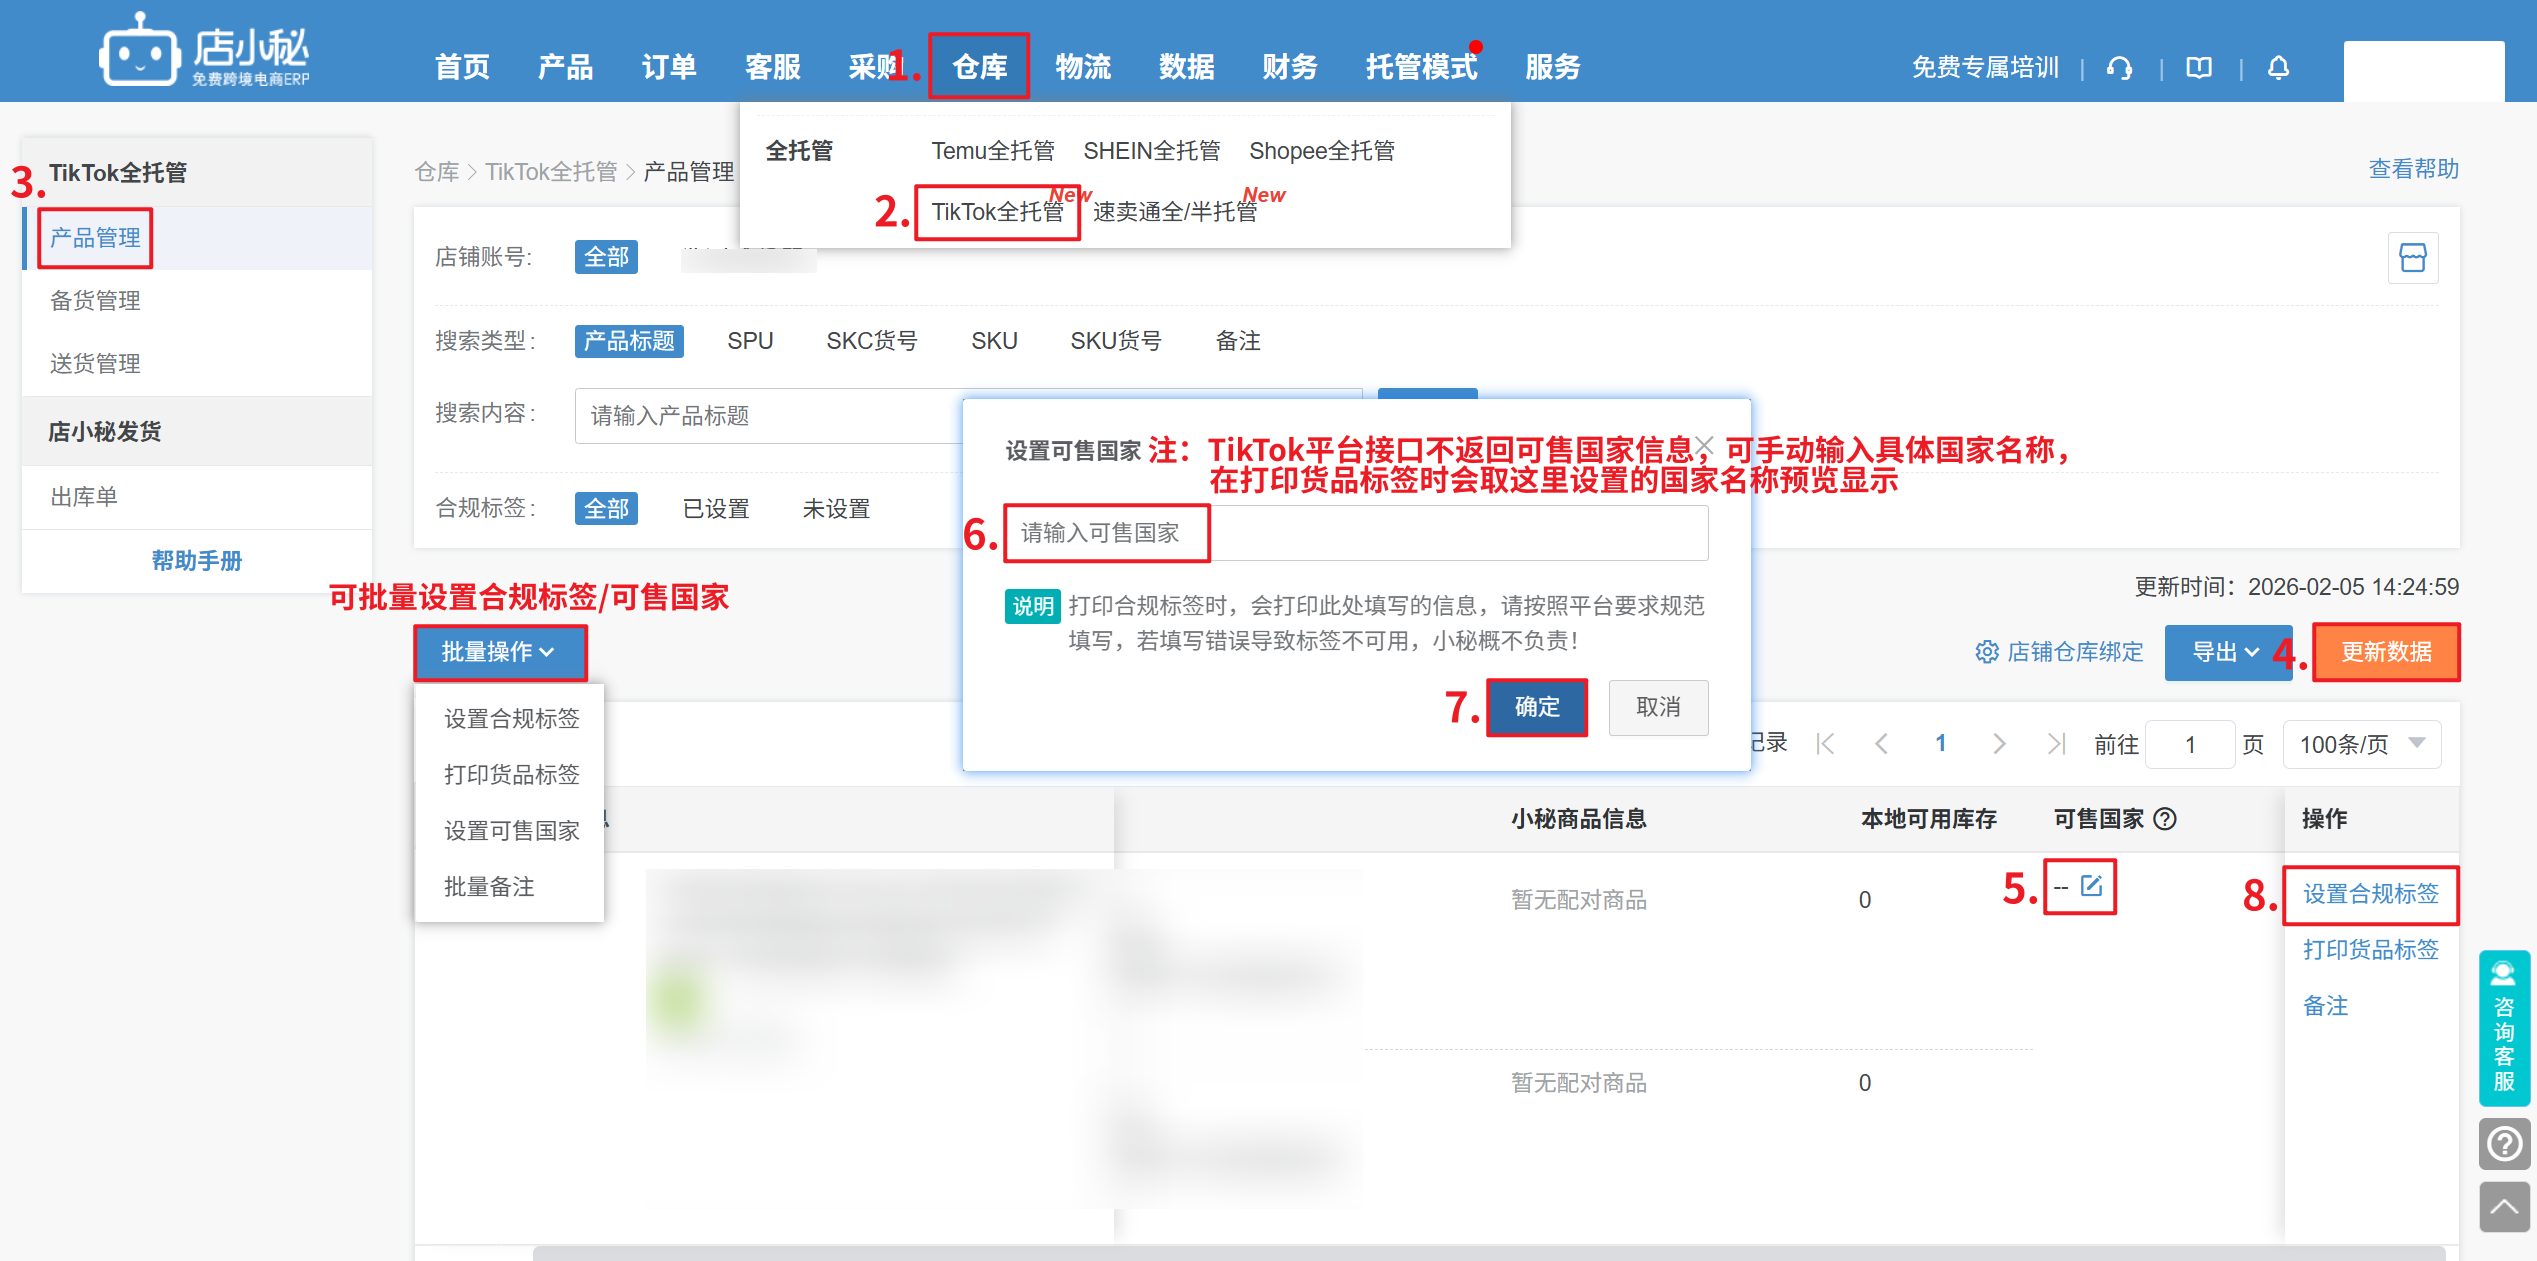Choose 速卖通全/半托管 in the dropdown menu
2537x1261 pixels.
[x=1174, y=212]
